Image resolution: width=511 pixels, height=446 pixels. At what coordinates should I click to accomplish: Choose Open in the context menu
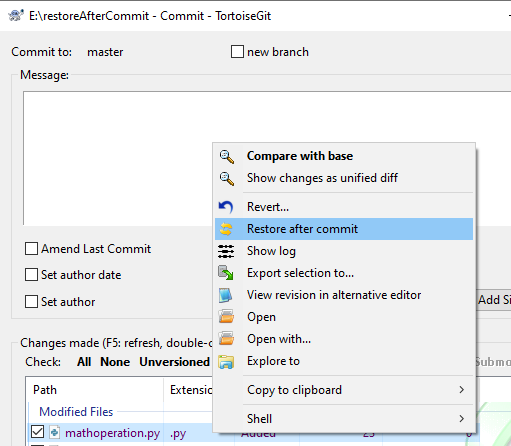pos(344,317)
